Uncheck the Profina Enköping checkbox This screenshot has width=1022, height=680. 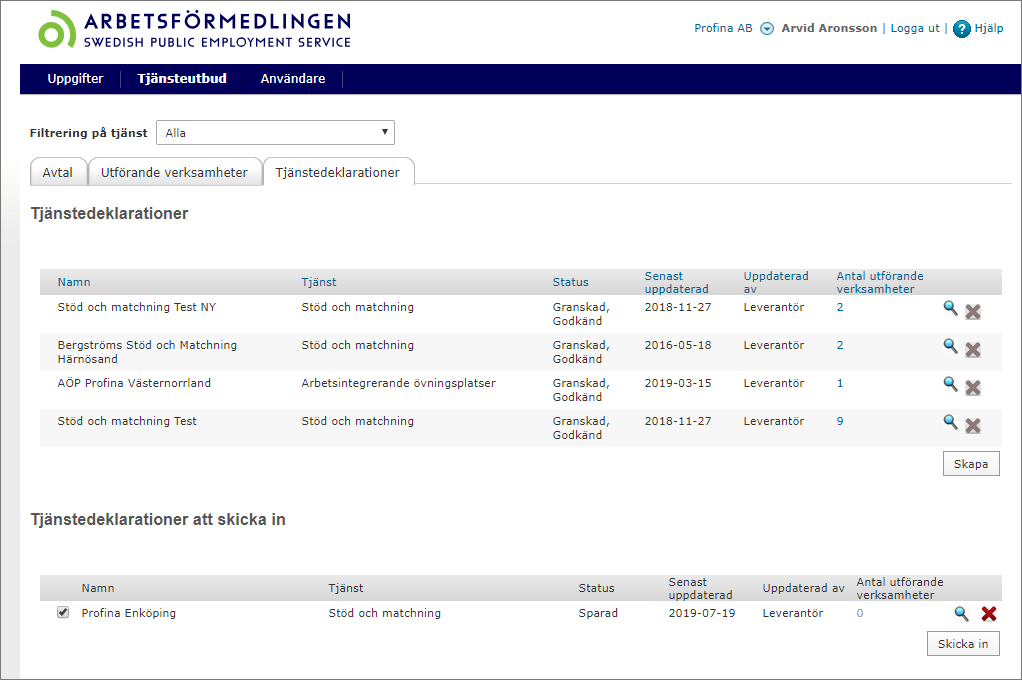63,613
